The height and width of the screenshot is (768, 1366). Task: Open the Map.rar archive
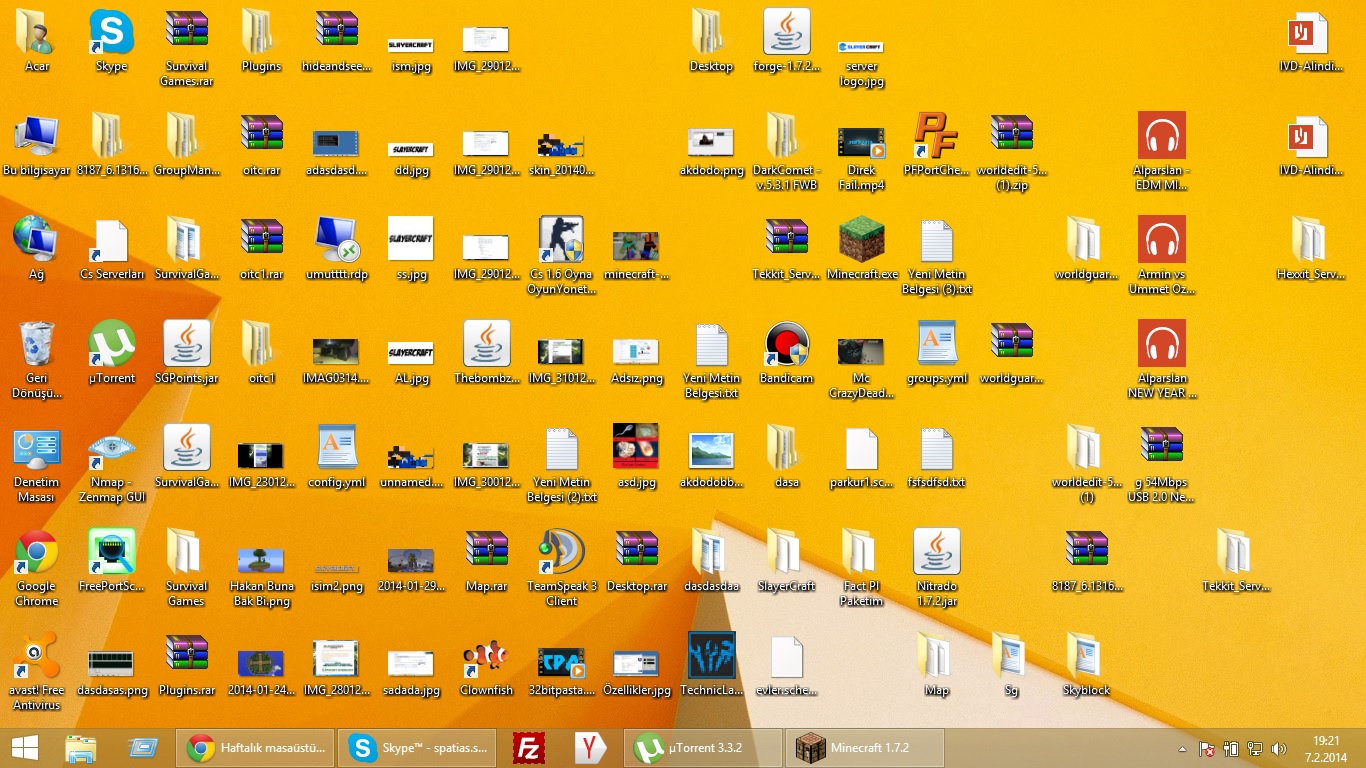click(486, 562)
